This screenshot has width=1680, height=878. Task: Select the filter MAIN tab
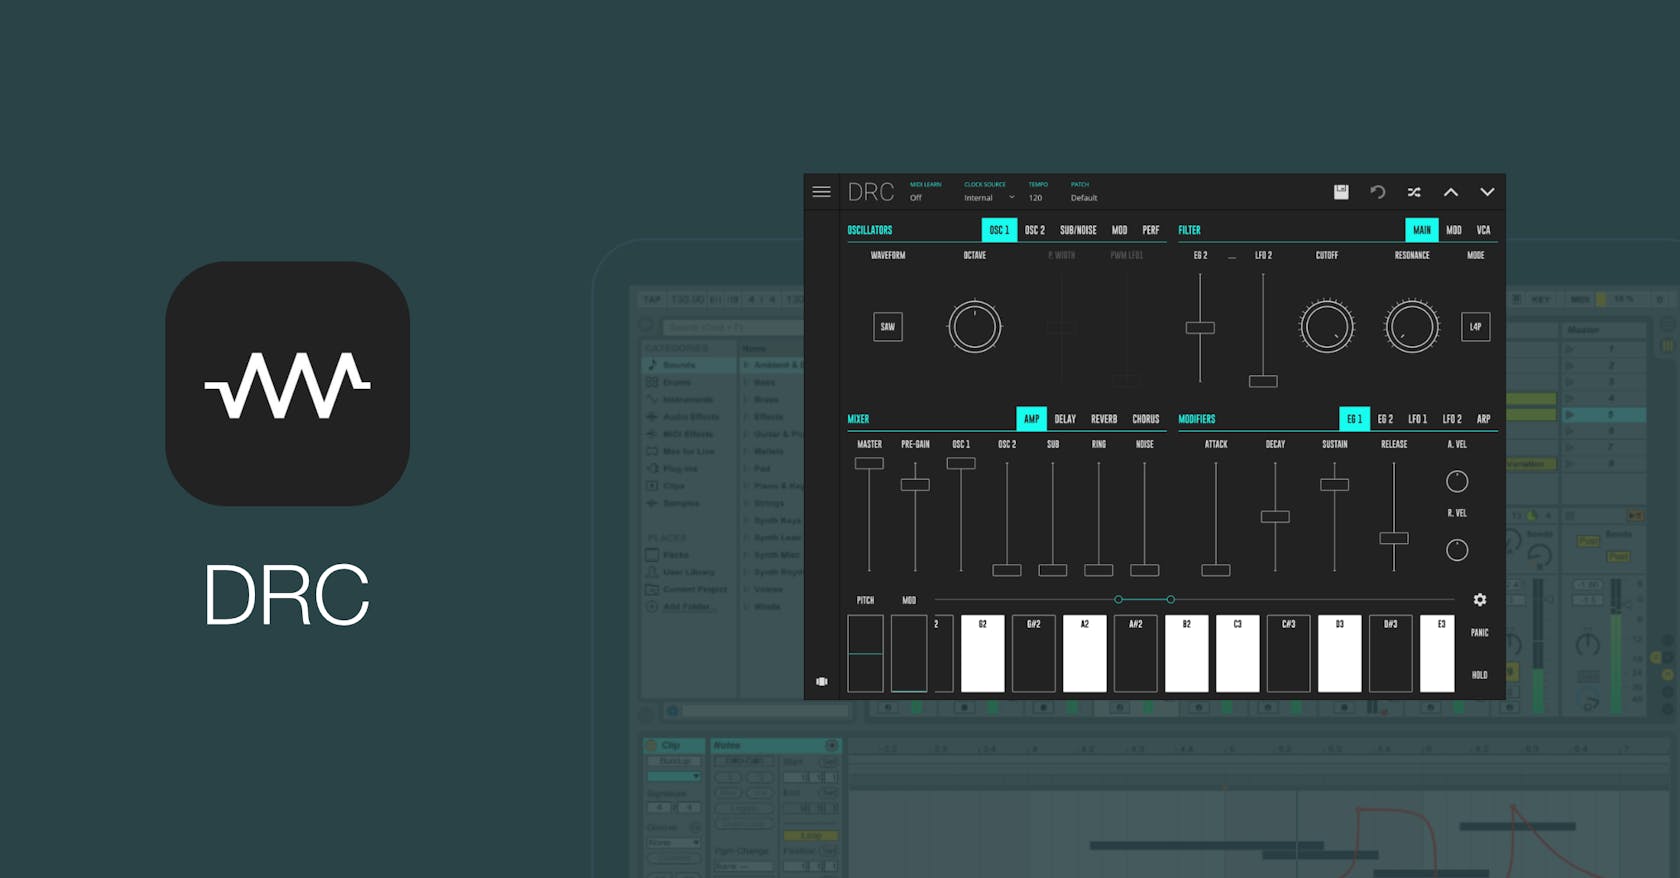[1422, 230]
